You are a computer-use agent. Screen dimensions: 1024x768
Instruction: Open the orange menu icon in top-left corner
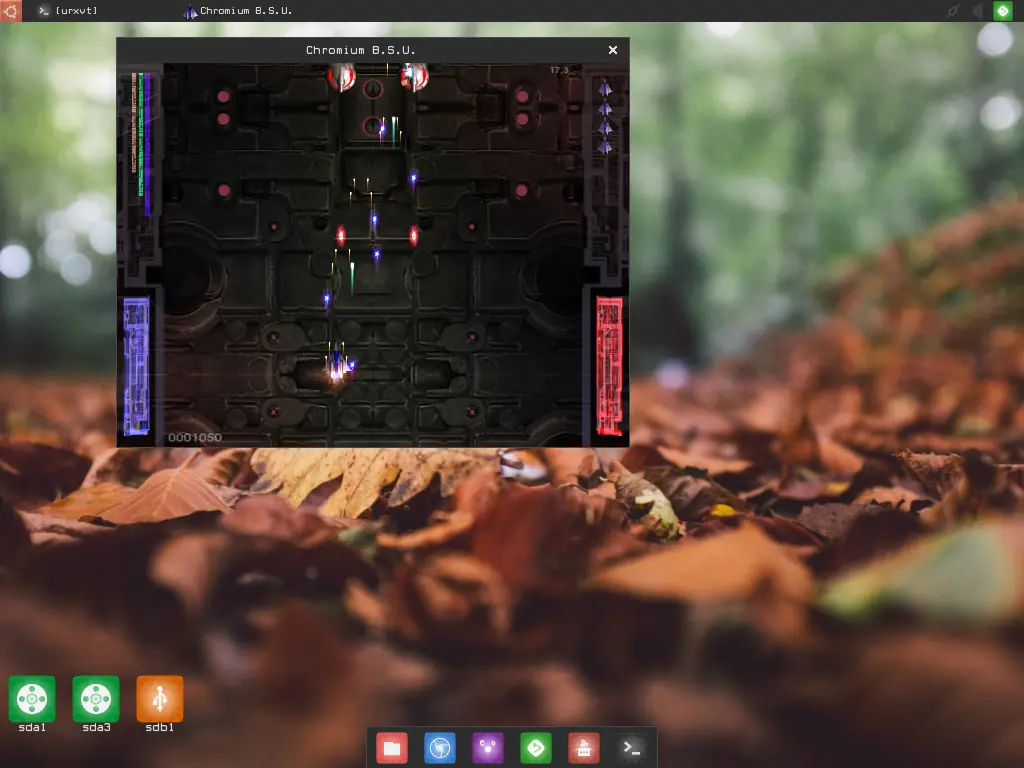[x=10, y=10]
